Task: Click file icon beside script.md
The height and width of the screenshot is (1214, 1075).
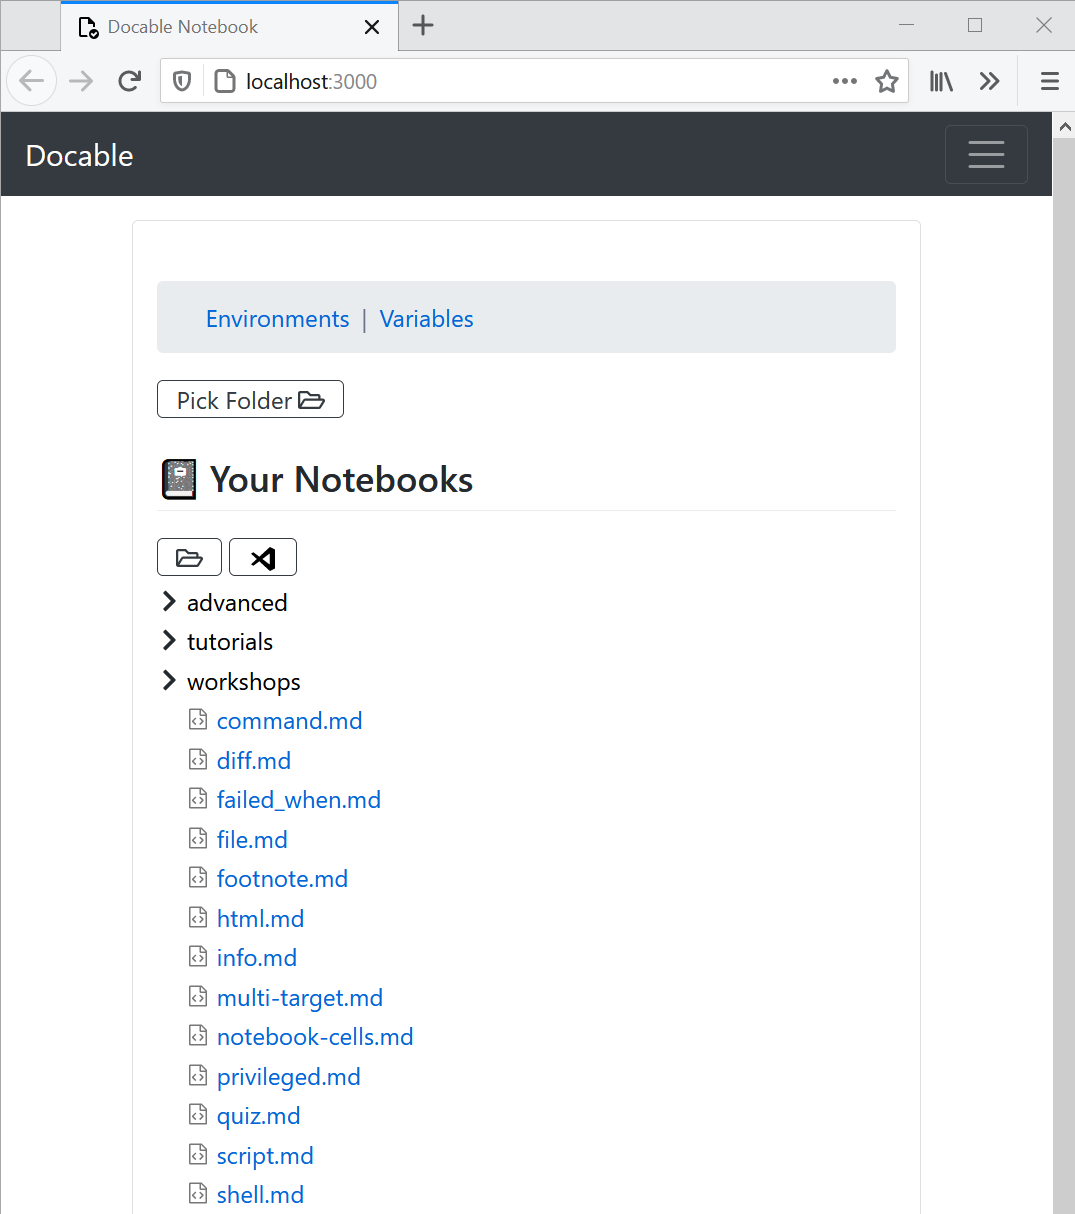Action: click(198, 1154)
